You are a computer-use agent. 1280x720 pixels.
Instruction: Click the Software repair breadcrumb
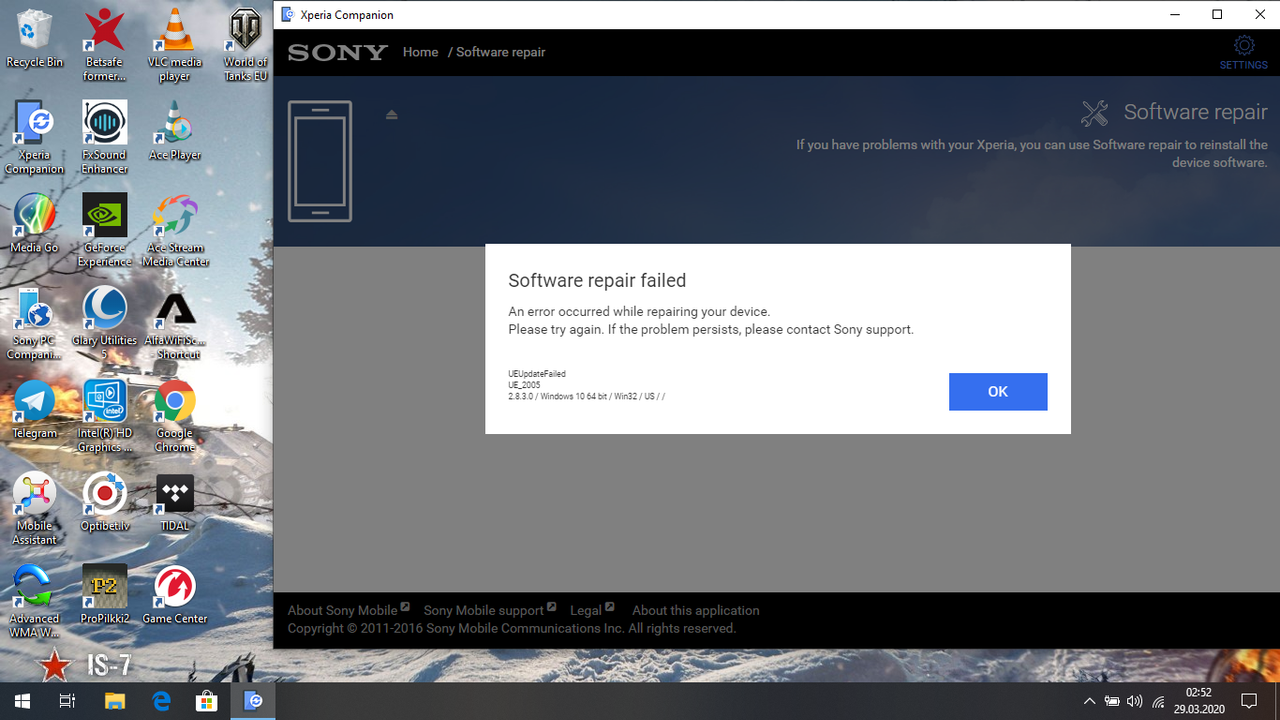pos(501,52)
